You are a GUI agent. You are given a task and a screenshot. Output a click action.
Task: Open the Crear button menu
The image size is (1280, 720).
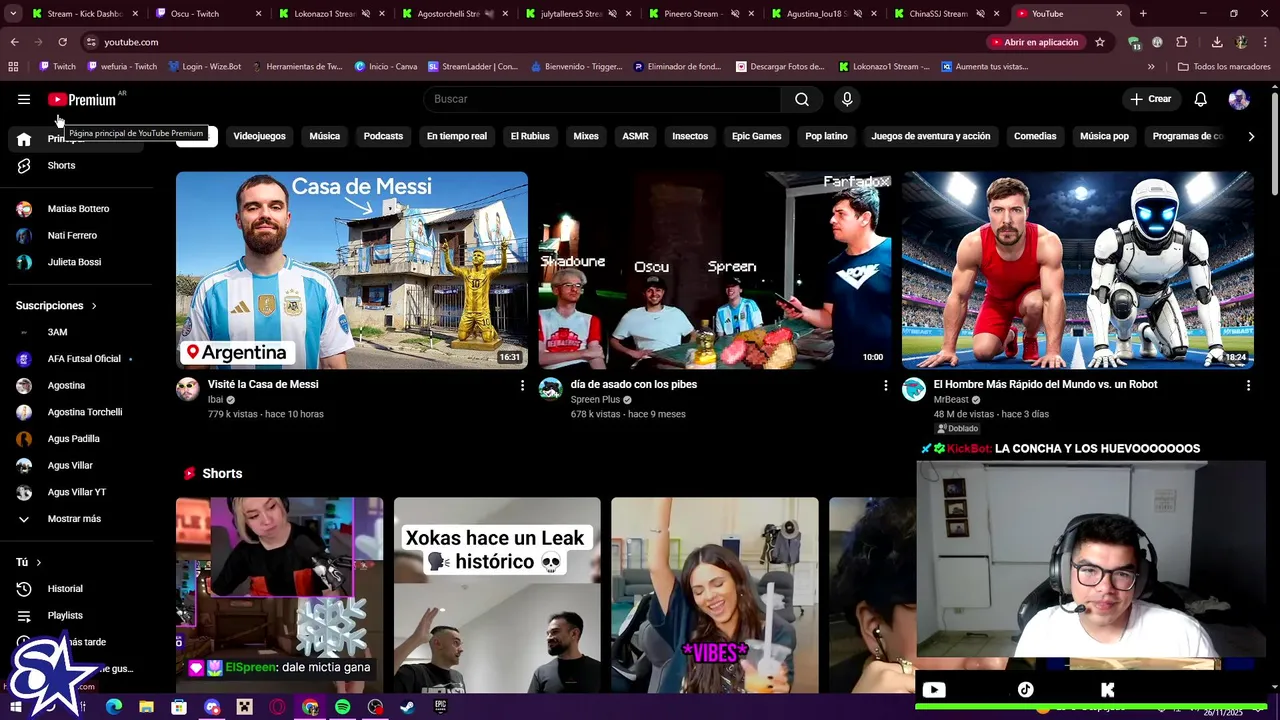pyautogui.click(x=1150, y=99)
